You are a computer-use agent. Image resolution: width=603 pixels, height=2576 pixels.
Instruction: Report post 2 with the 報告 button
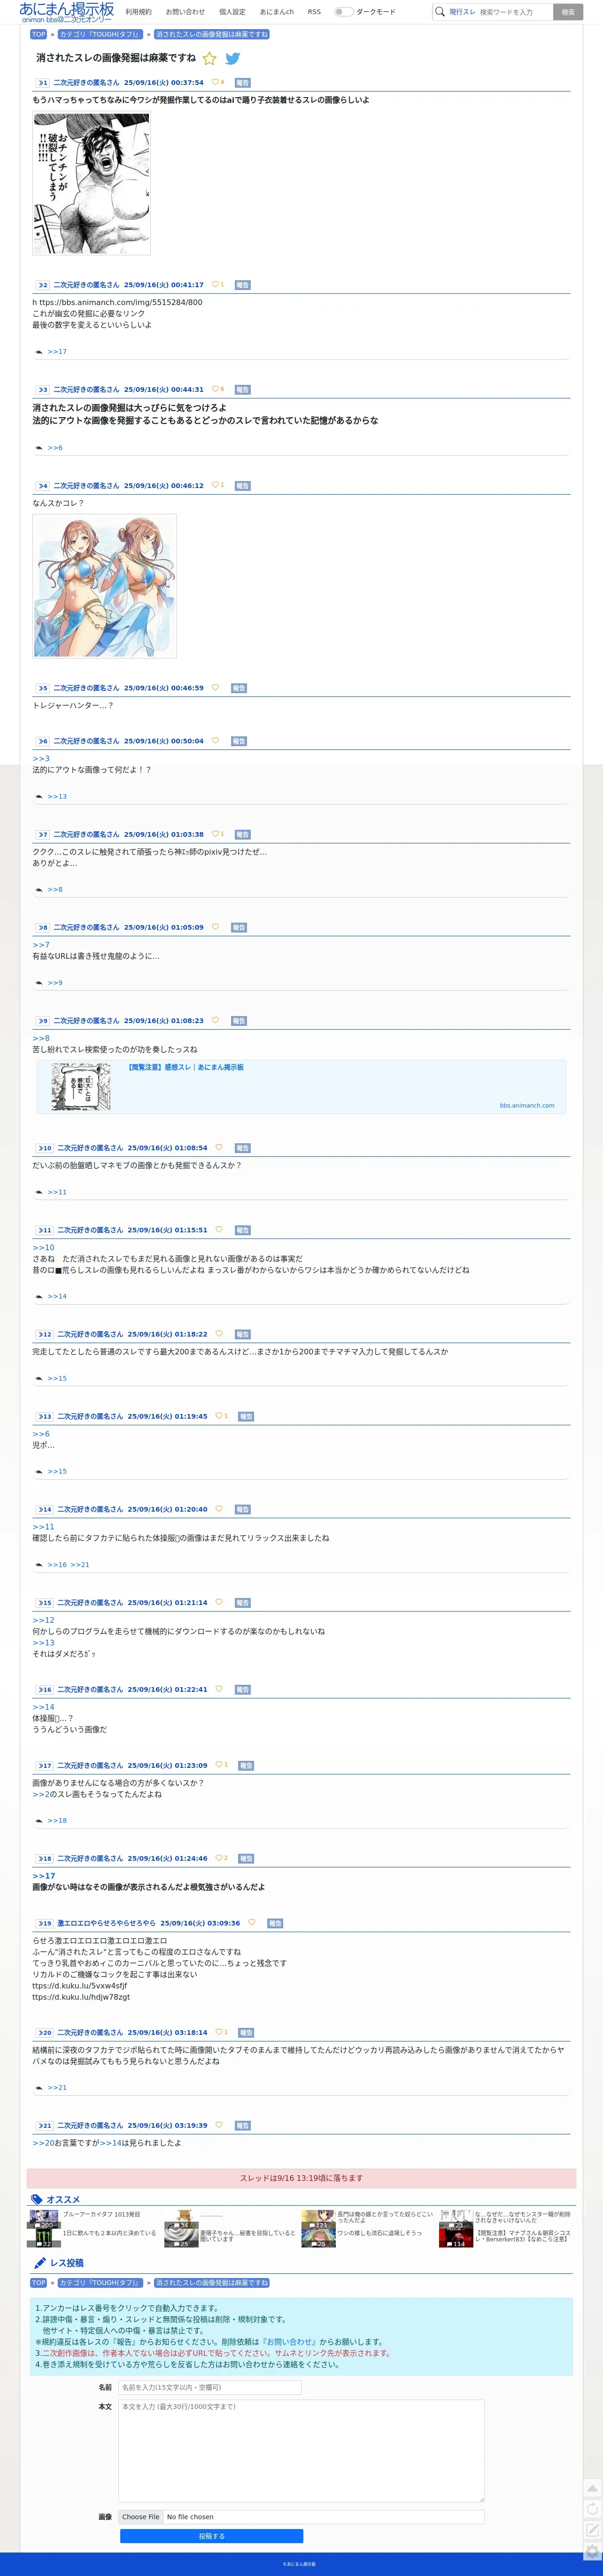(x=243, y=285)
